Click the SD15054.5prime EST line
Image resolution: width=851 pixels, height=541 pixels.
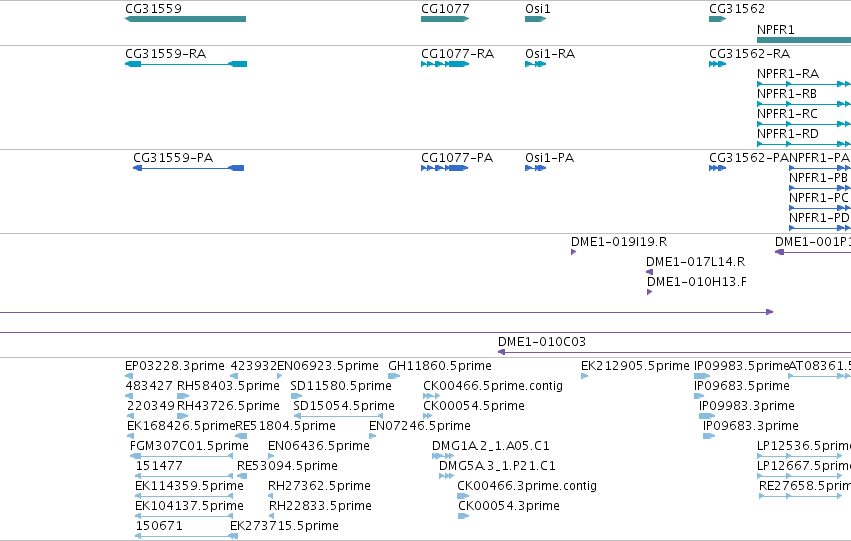339,416
